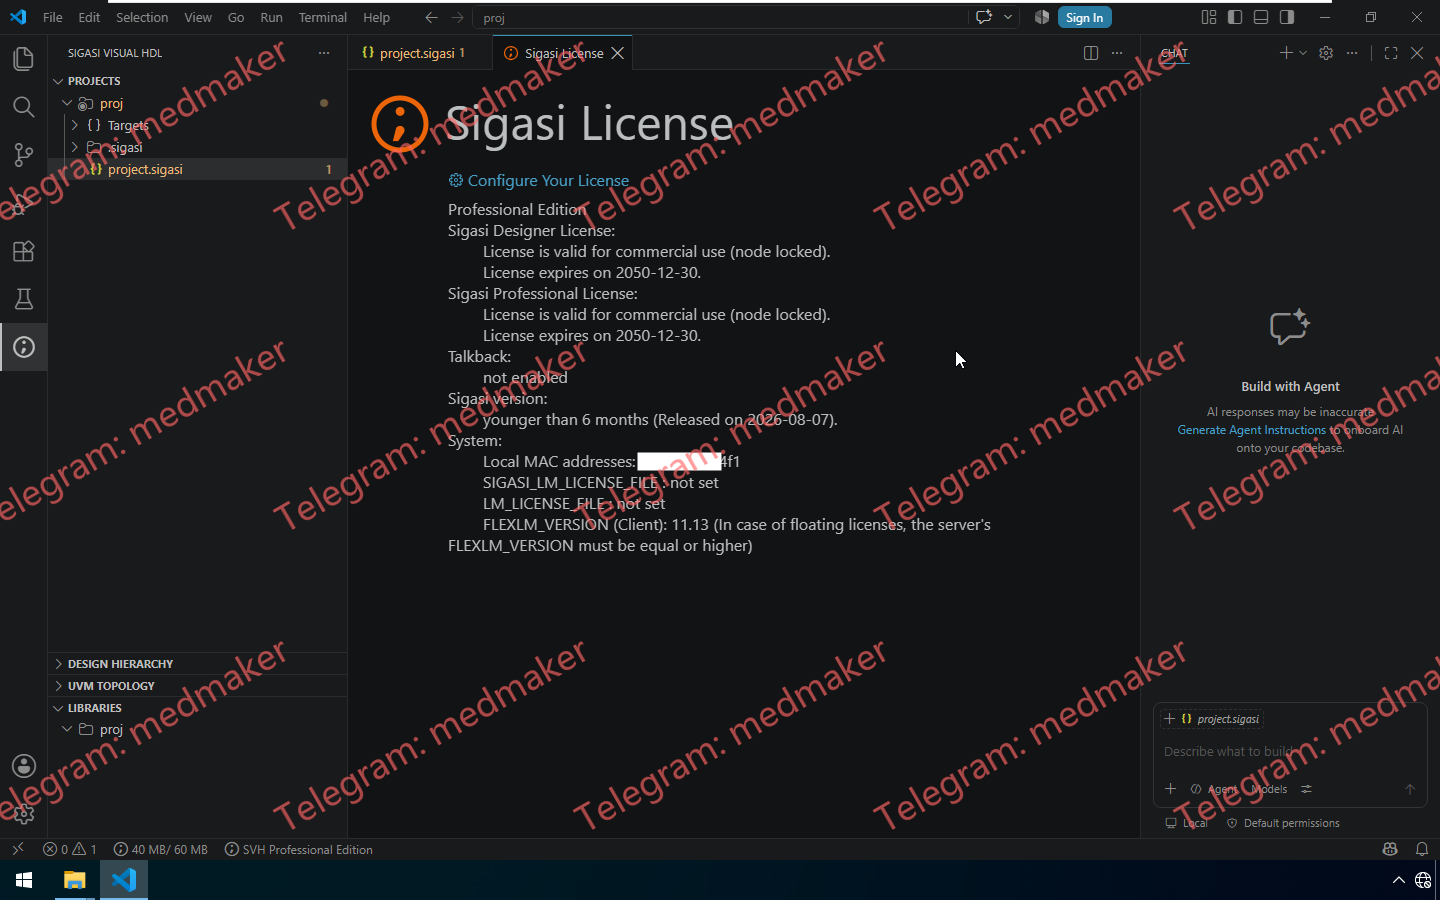Open the Extensions view
The image size is (1440, 900).
(x=23, y=251)
